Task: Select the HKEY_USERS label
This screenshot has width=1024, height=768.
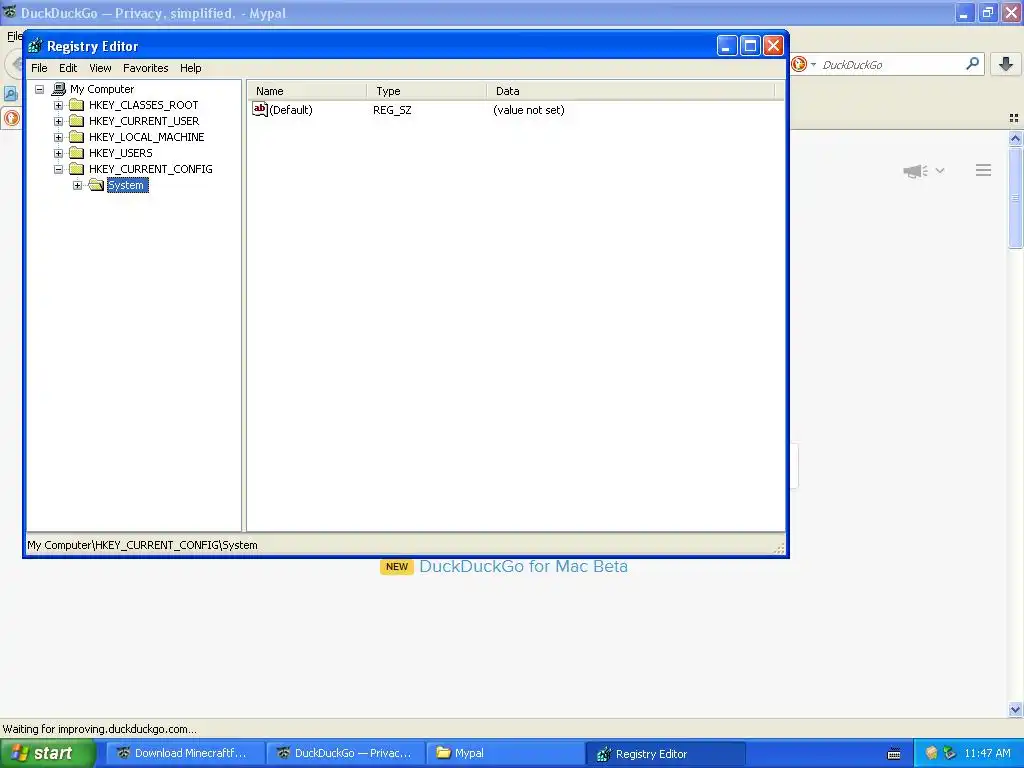Action: 121,153
